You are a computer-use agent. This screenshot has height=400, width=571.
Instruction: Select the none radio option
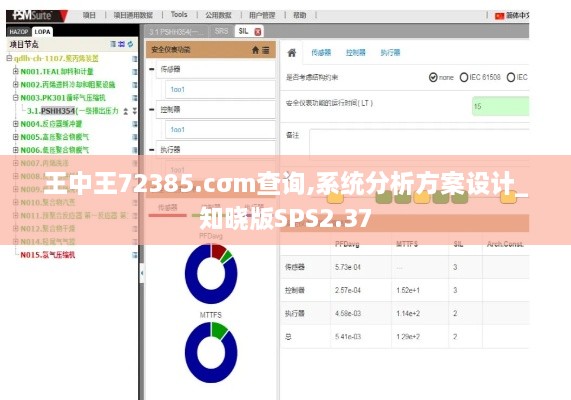[433, 78]
